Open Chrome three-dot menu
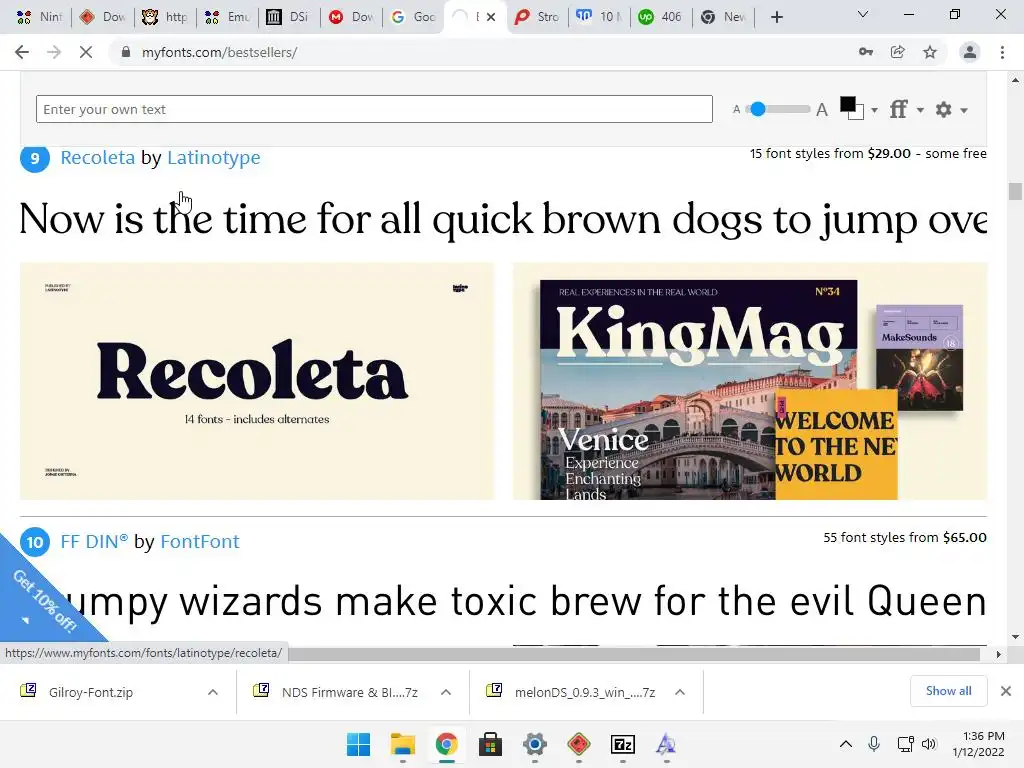The width and height of the screenshot is (1024, 768). click(x=1002, y=52)
